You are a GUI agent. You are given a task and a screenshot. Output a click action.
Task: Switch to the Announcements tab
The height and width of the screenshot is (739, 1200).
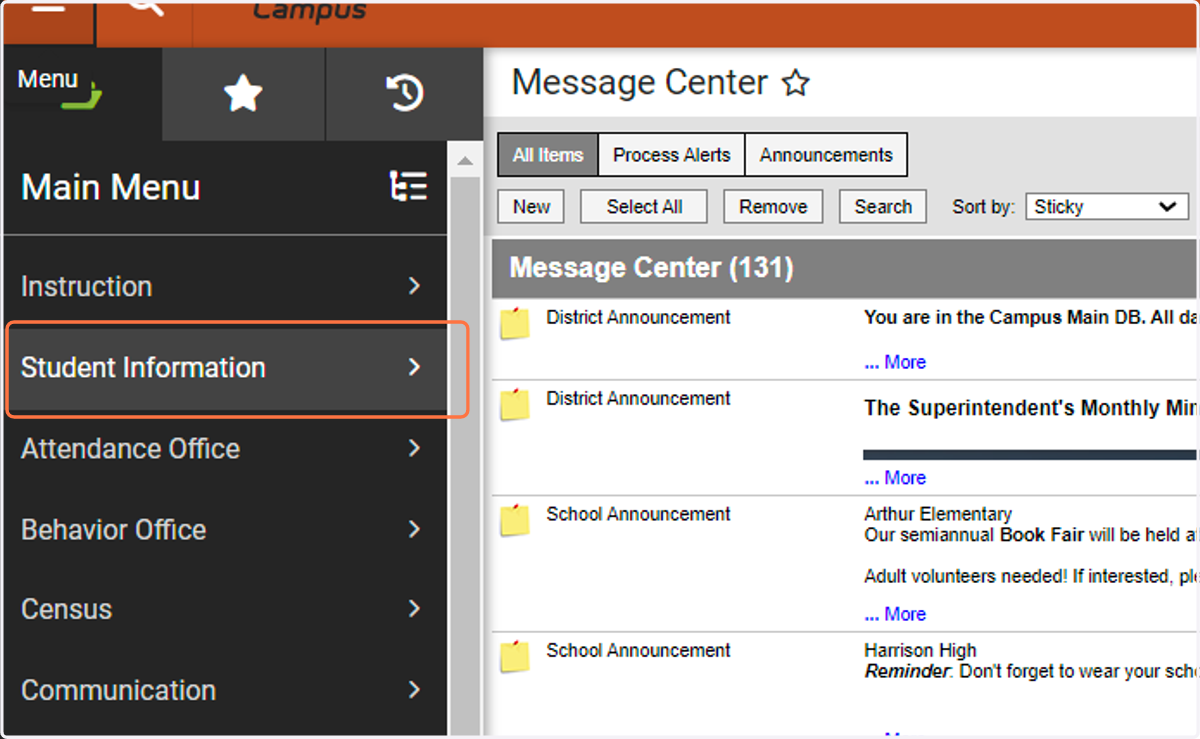click(826, 155)
